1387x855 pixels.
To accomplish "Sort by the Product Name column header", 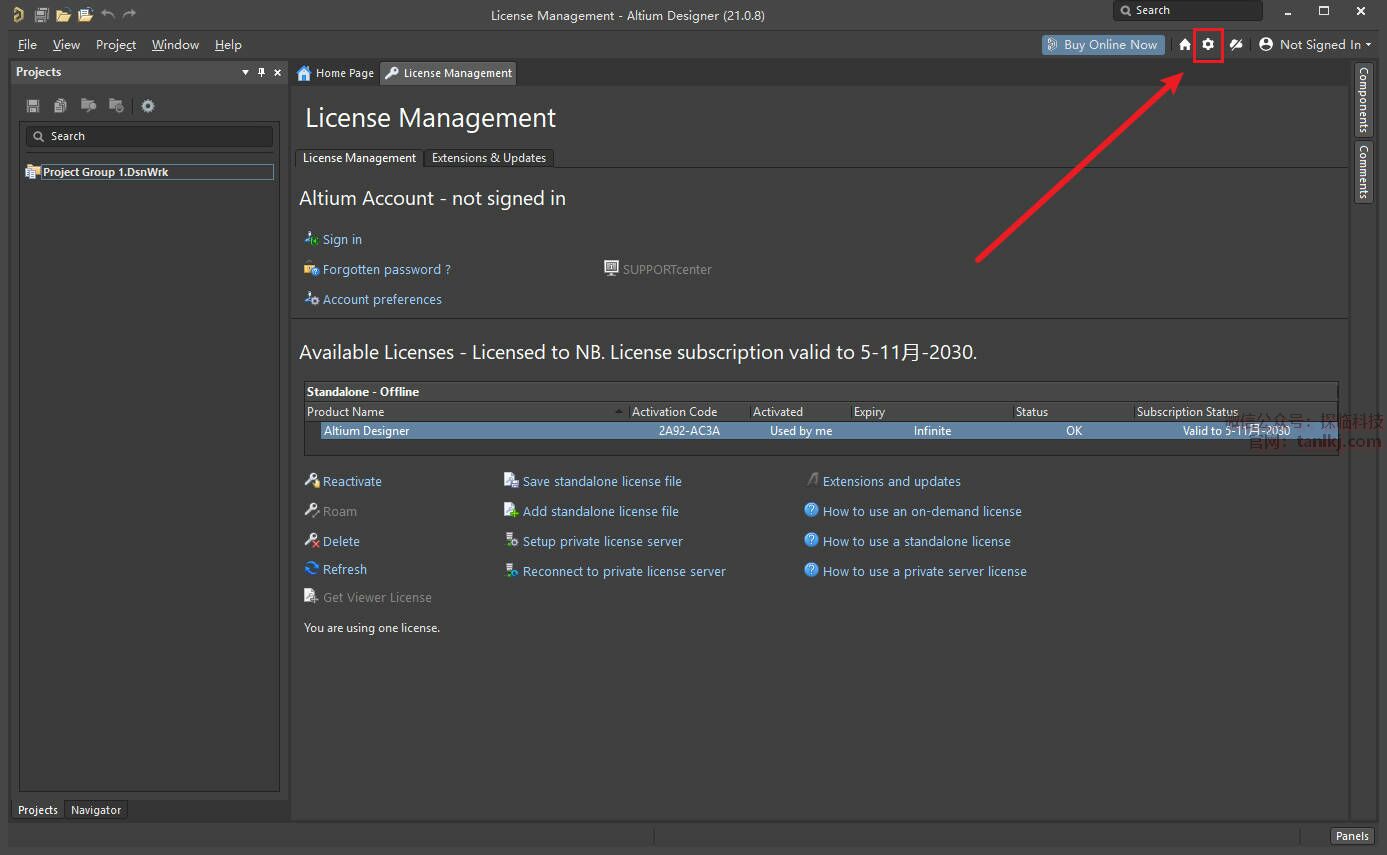I will [467, 412].
